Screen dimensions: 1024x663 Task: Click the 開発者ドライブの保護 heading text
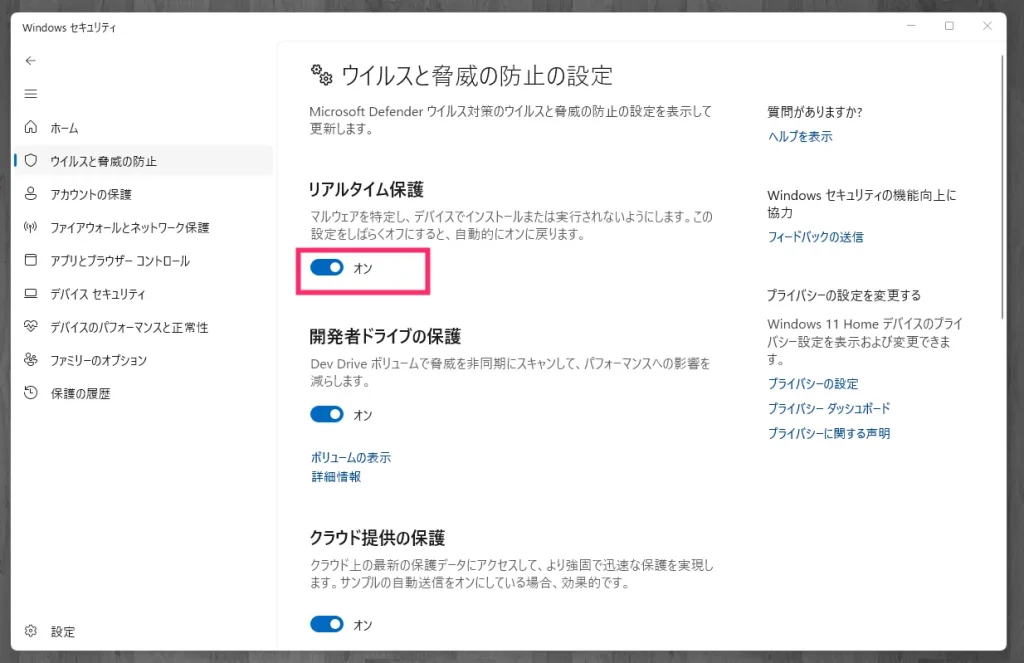385,336
